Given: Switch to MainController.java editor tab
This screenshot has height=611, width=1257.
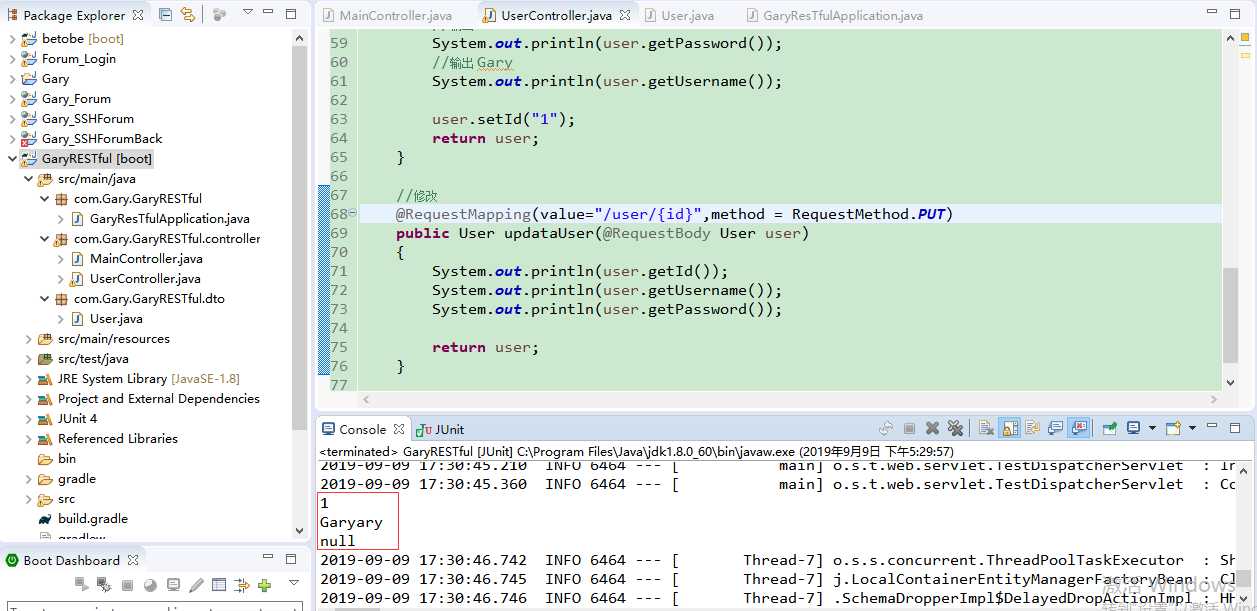Looking at the screenshot, I should click(387, 16).
